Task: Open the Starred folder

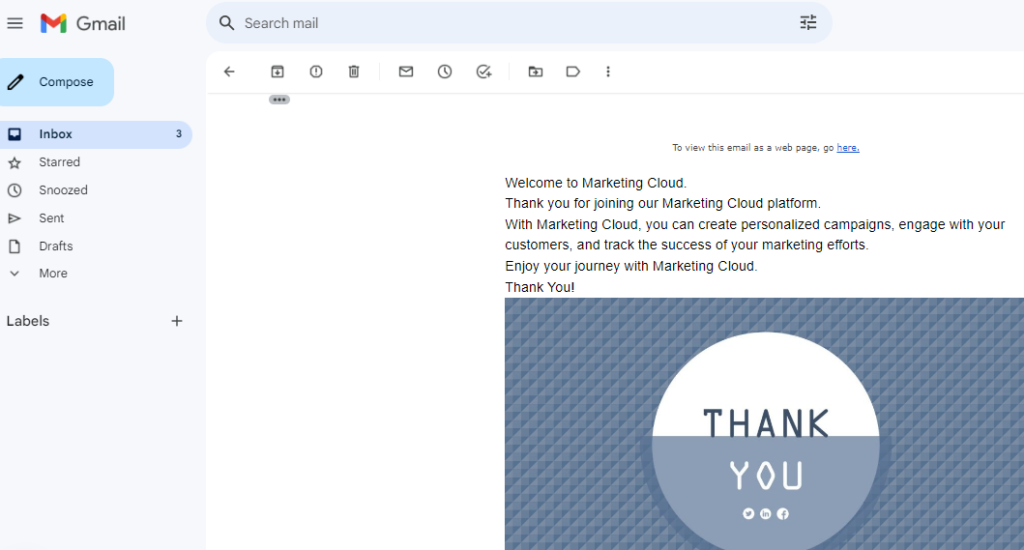Action: 59,162
